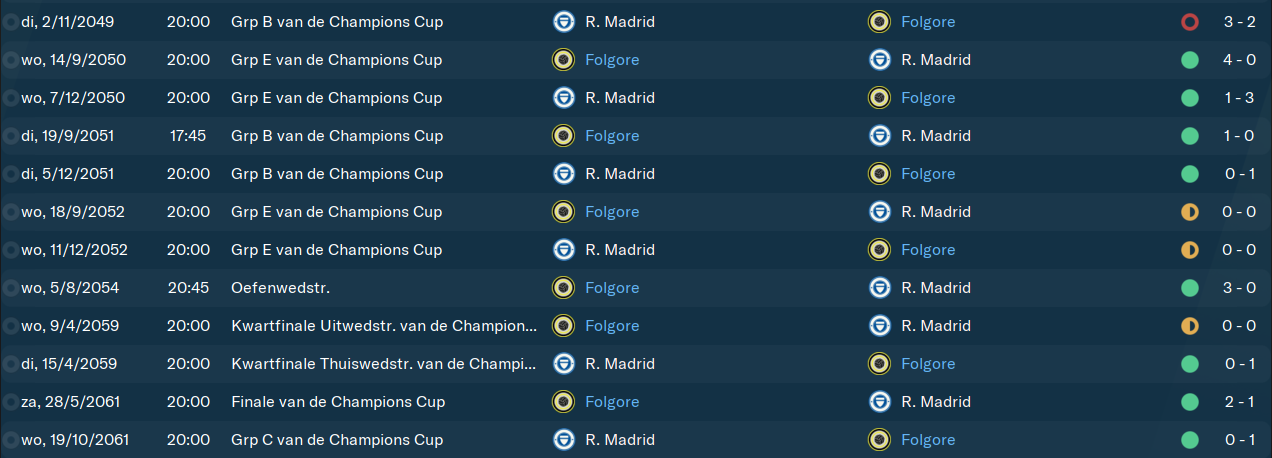The height and width of the screenshot is (458, 1272).
Task: Open the 4 - 0 match result
Action: [x=1239, y=60]
